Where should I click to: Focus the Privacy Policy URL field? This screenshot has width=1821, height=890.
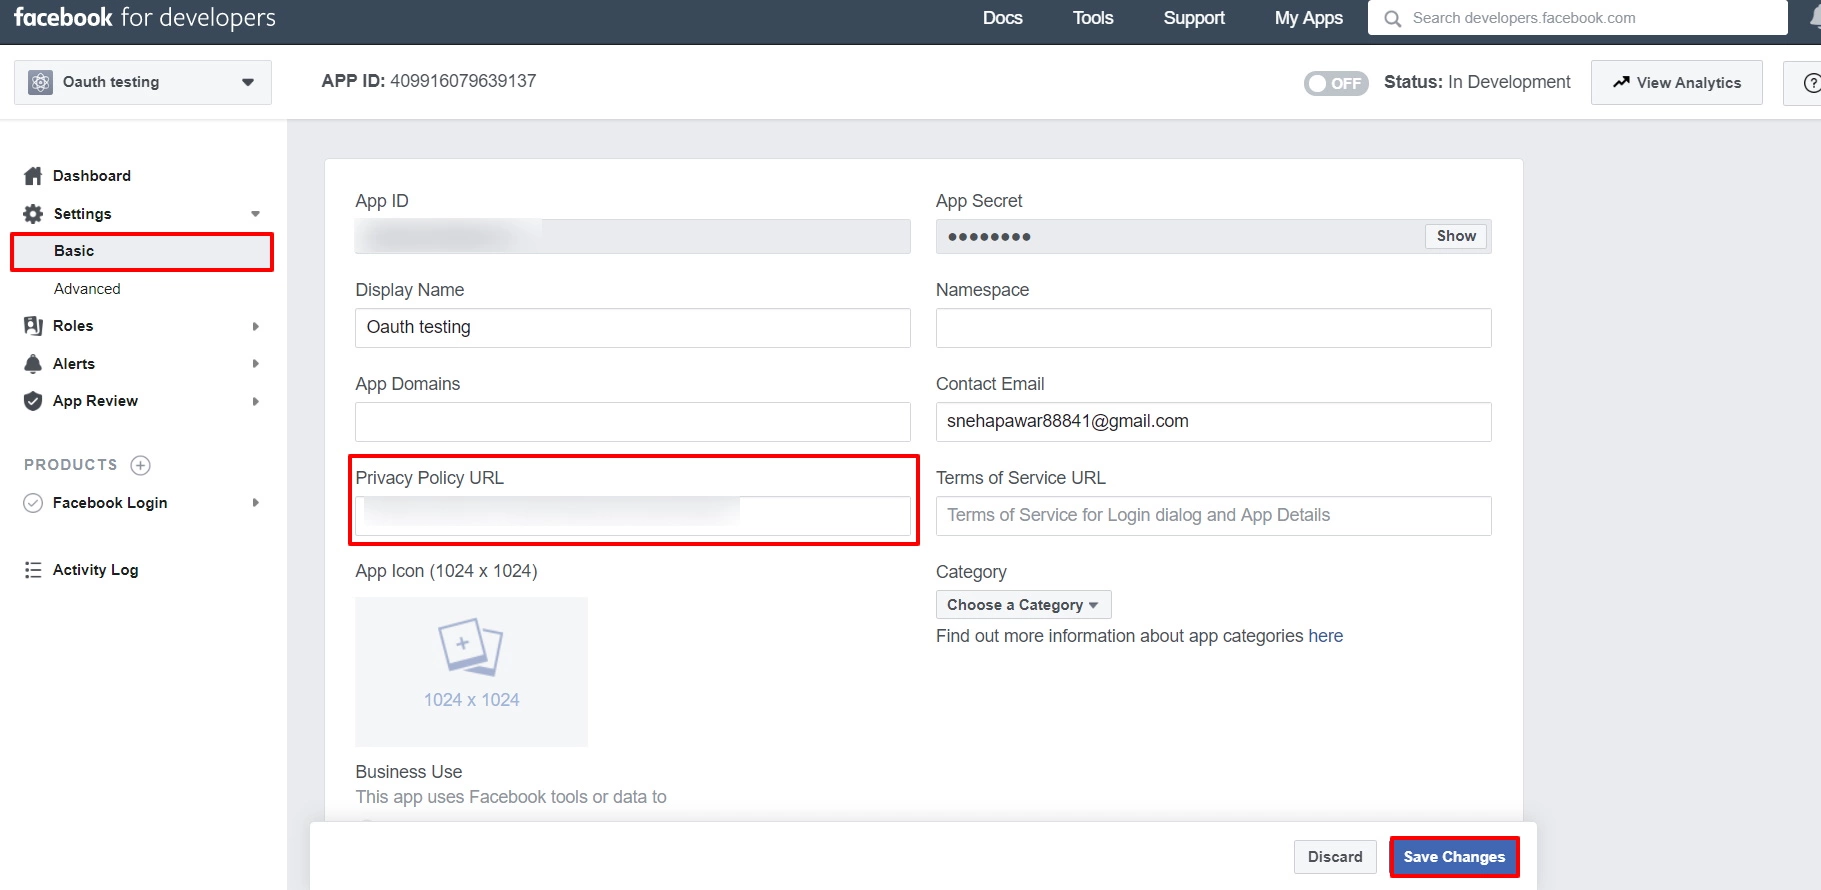tap(633, 516)
